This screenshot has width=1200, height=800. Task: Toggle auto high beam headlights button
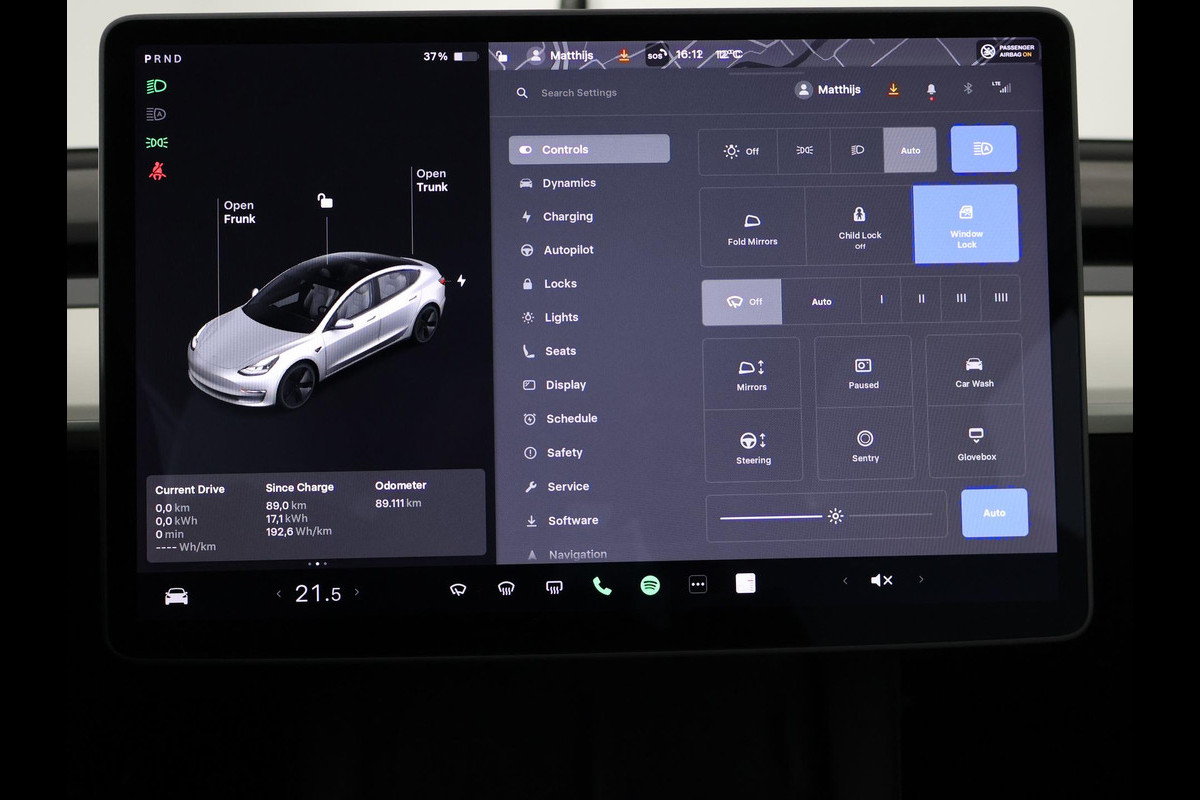(983, 149)
